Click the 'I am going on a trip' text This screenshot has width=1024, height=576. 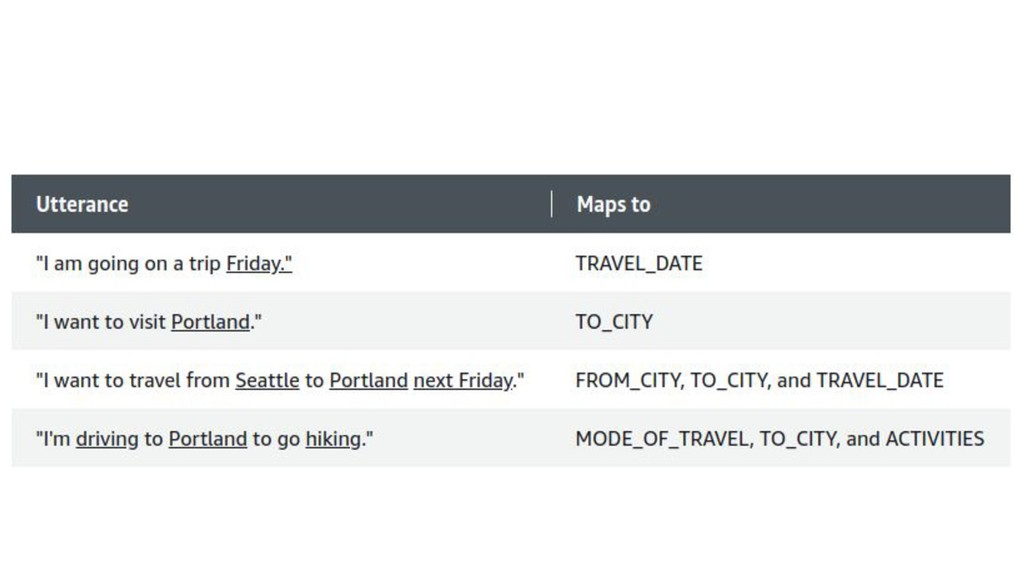coord(129,263)
